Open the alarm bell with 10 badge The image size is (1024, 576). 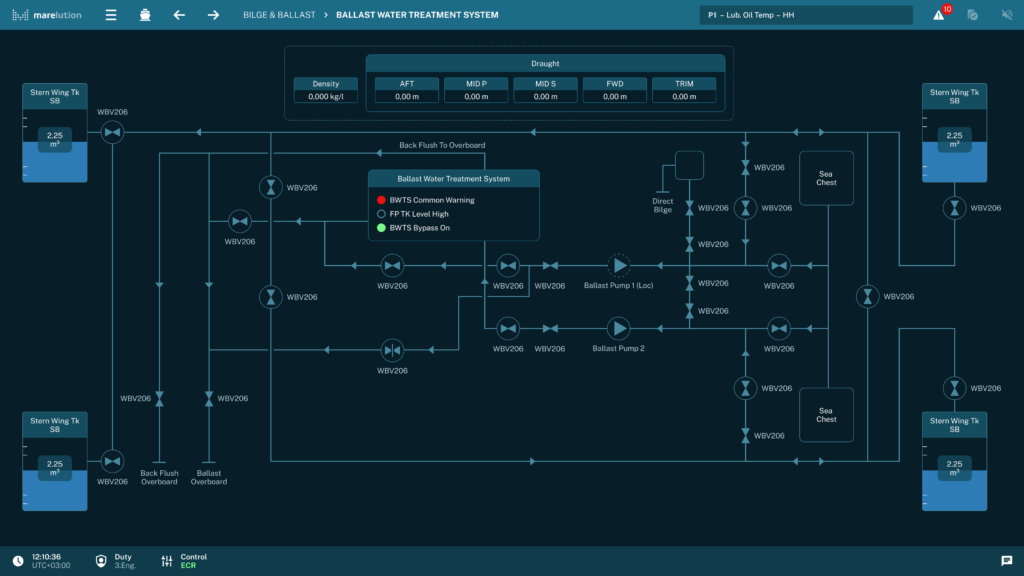click(940, 14)
